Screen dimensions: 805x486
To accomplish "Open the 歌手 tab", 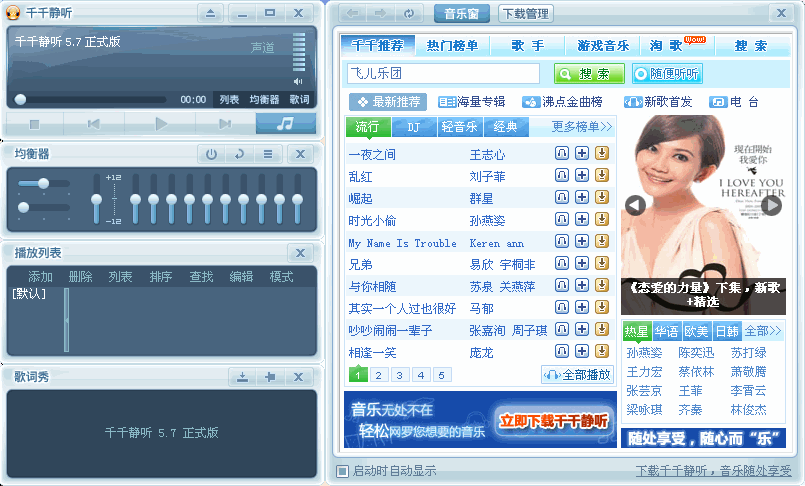I will pyautogui.click(x=527, y=46).
